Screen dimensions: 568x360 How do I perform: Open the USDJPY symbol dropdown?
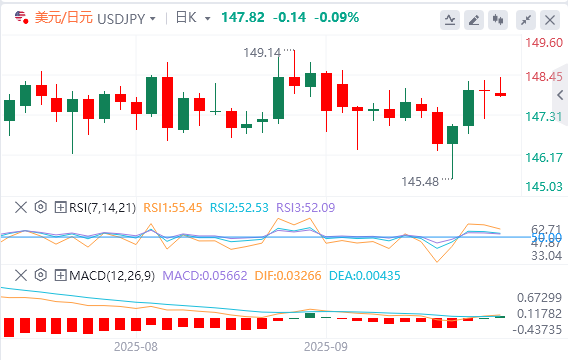click(x=126, y=18)
